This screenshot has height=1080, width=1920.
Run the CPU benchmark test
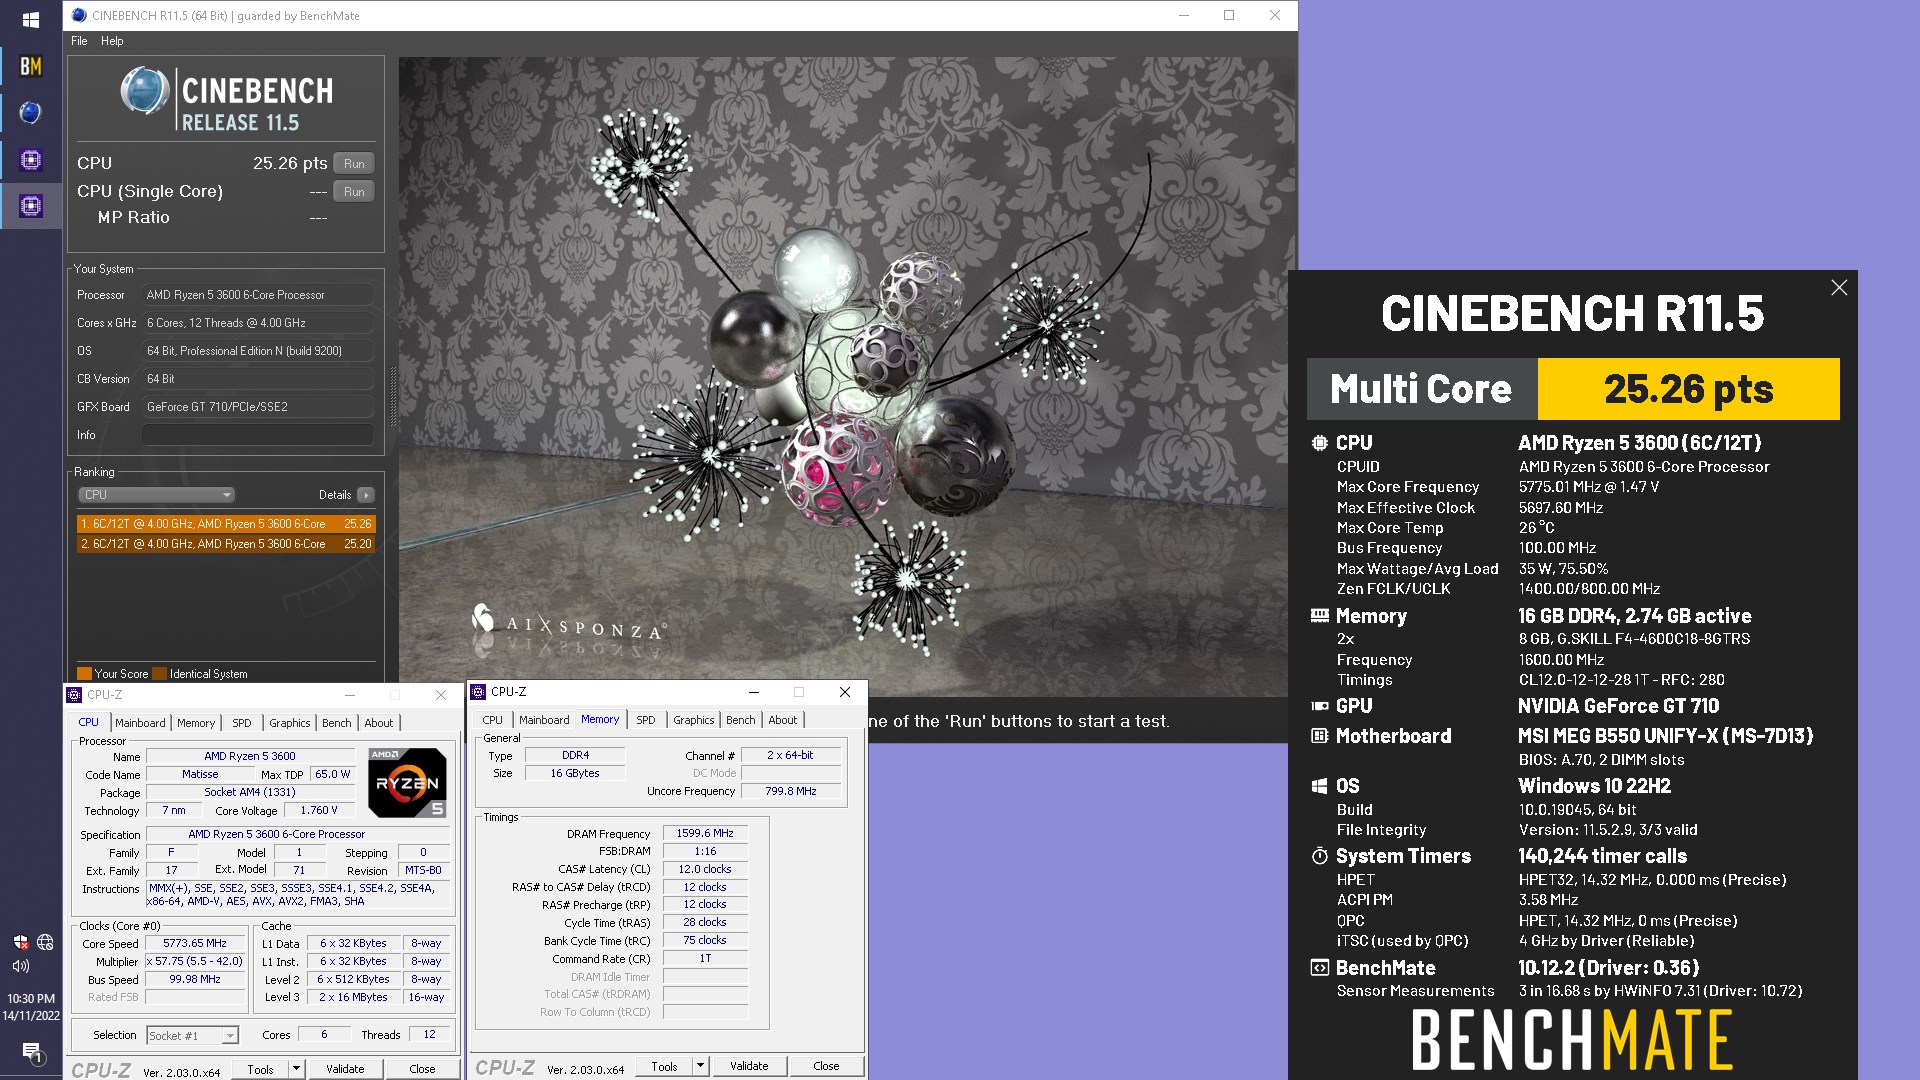[354, 164]
